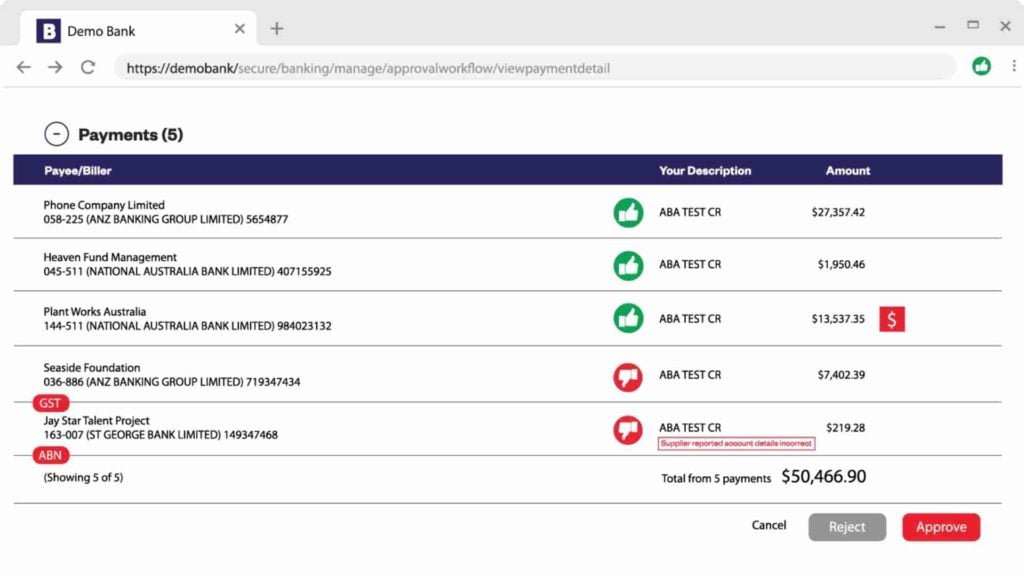Select Plant Works Australia payee name
Image resolution: width=1024 pixels, height=576 pixels.
pyautogui.click(x=95, y=312)
